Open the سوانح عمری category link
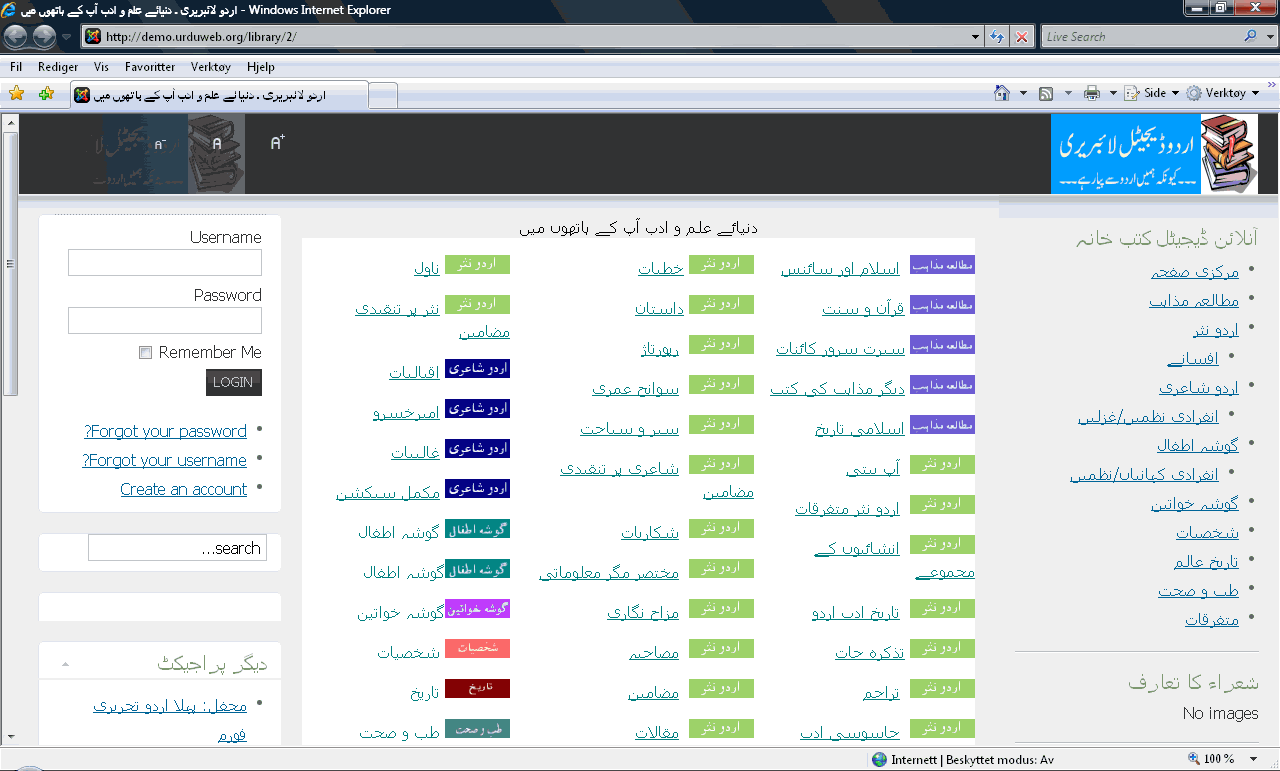Viewport: 1280px width, 771px height. 635,388
